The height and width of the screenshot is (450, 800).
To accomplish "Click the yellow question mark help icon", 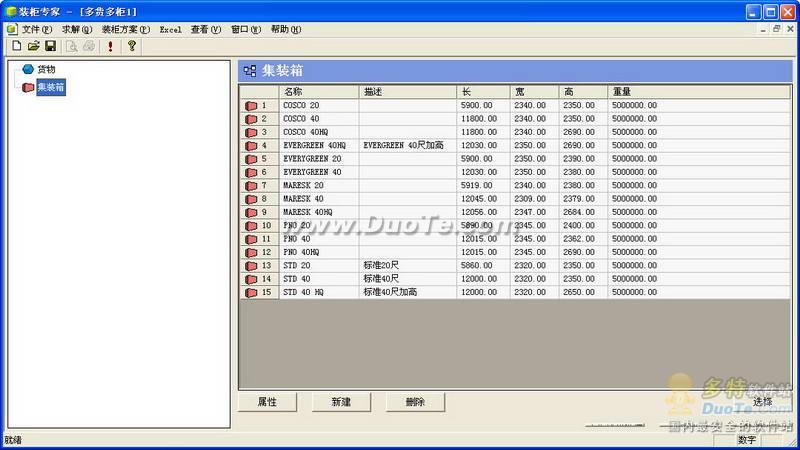I will click(x=131, y=46).
